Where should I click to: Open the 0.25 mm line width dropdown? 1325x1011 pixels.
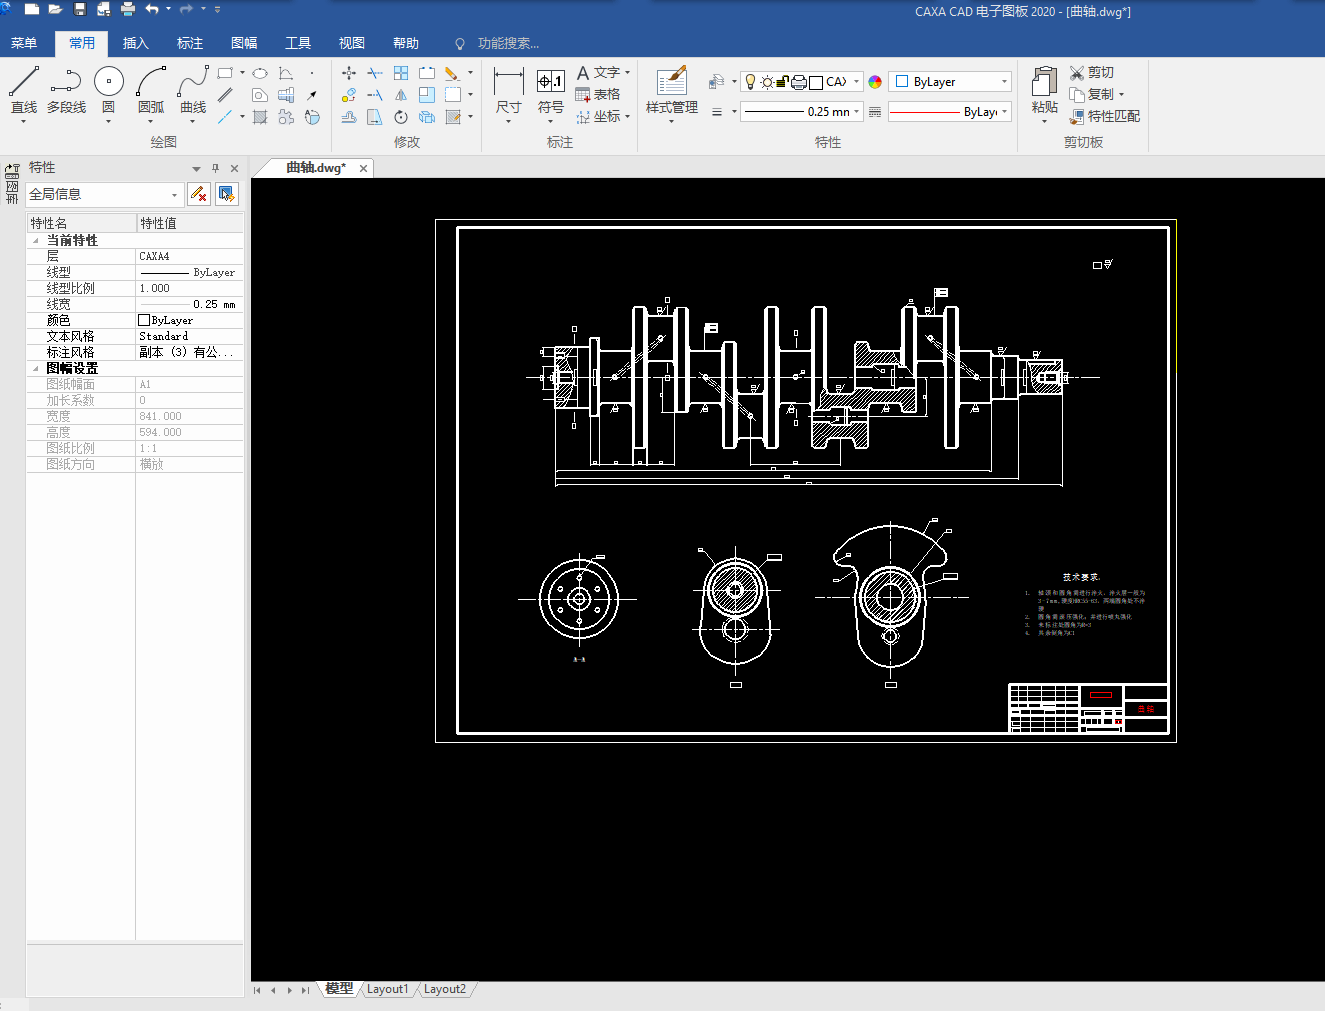[x=857, y=112]
